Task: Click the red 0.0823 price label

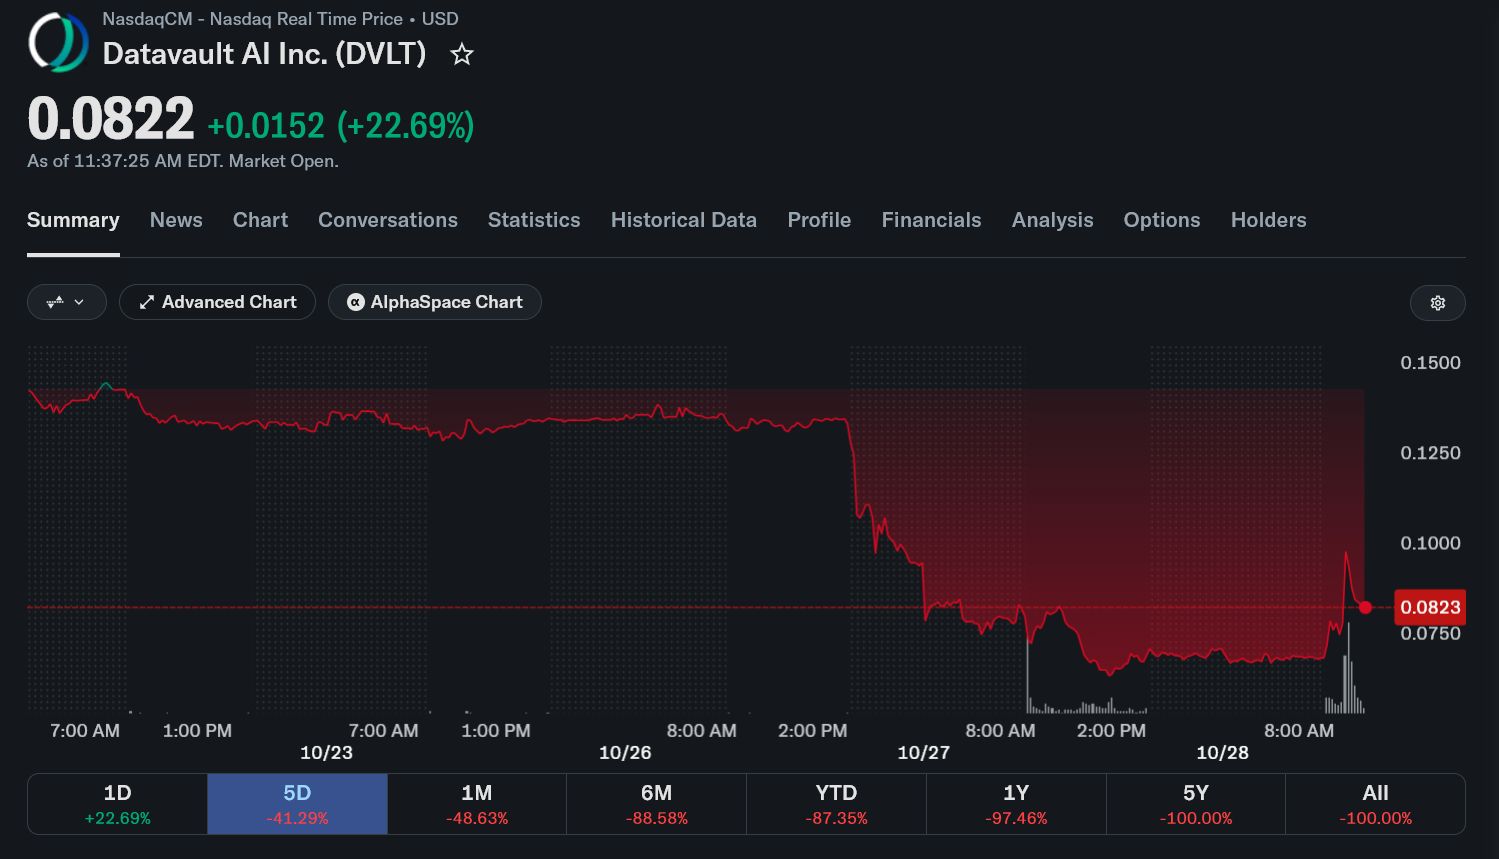Action: click(1430, 607)
